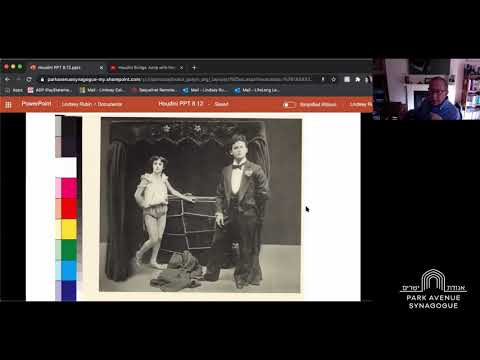Open the Sequential Remote bookmark
This screenshot has width=480, height=360.
point(154,90)
